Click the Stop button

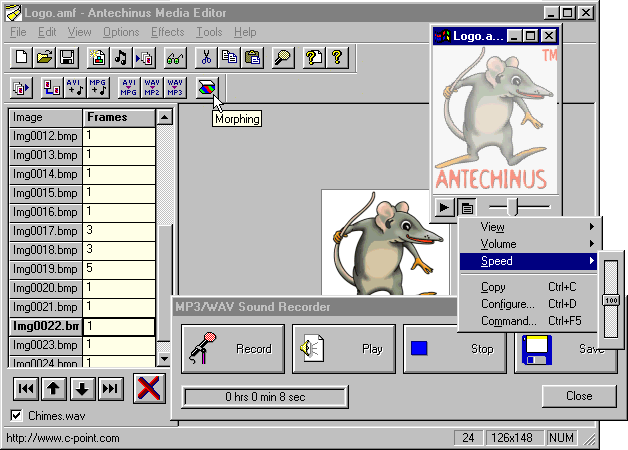click(455, 349)
